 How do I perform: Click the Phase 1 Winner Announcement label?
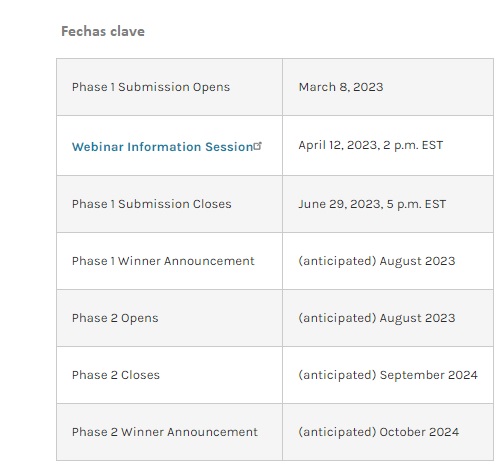click(x=163, y=261)
